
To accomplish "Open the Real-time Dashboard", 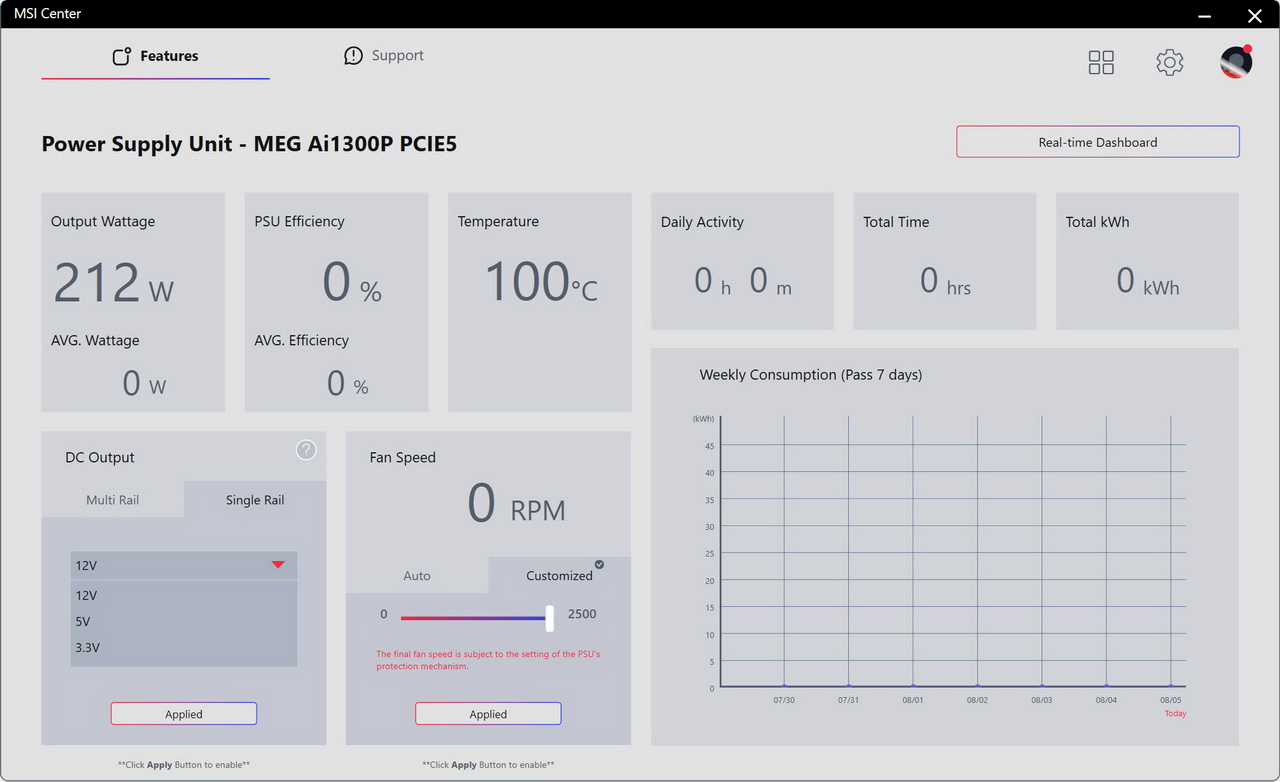I will coord(1098,142).
